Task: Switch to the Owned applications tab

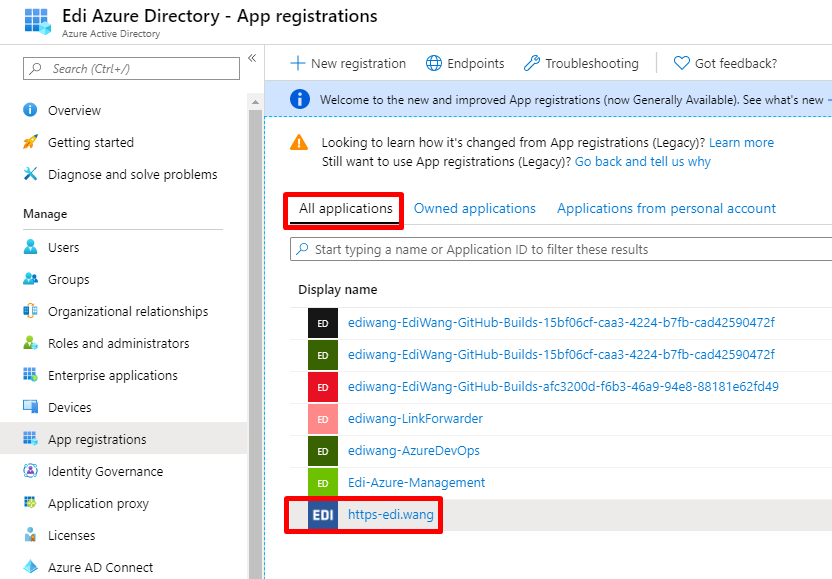Action: 475,209
